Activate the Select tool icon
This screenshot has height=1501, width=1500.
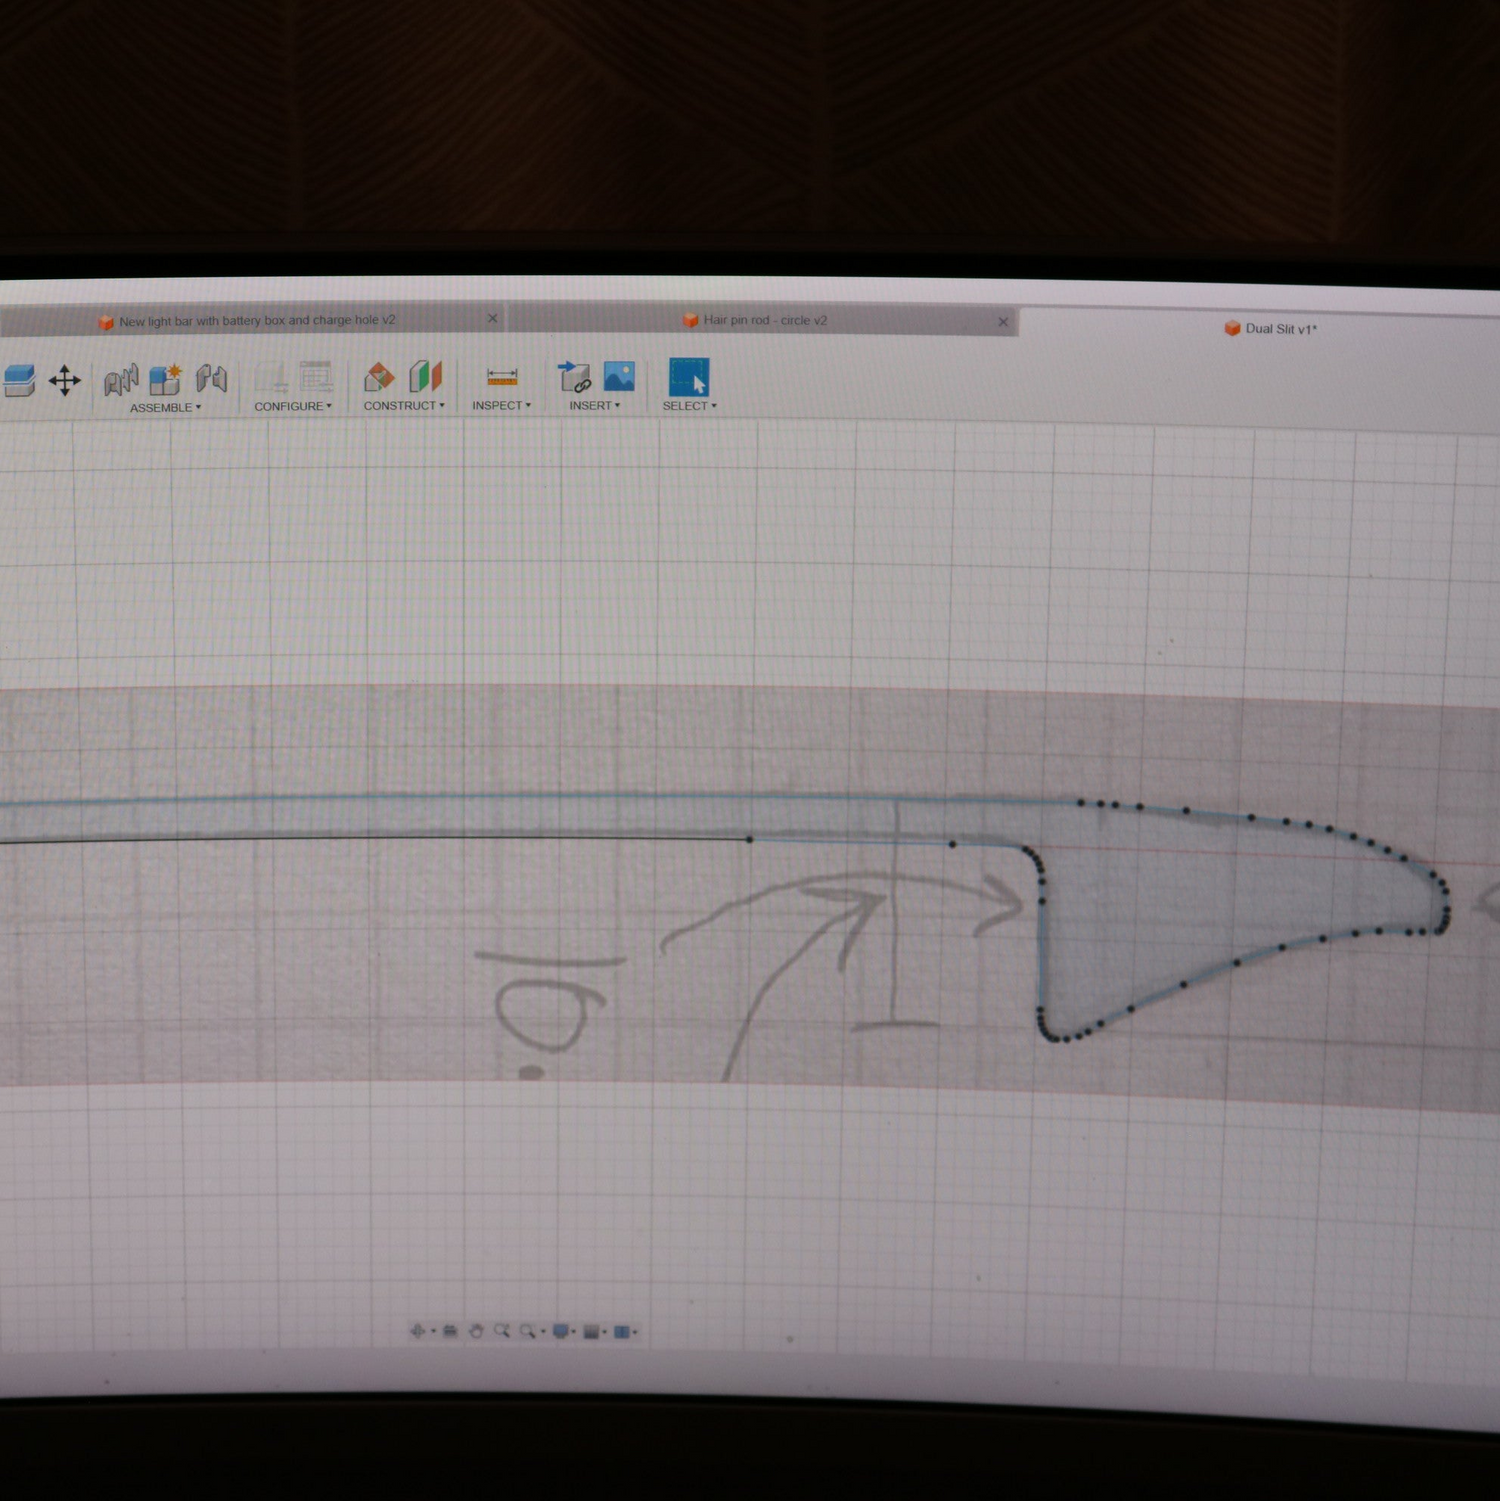(x=689, y=377)
